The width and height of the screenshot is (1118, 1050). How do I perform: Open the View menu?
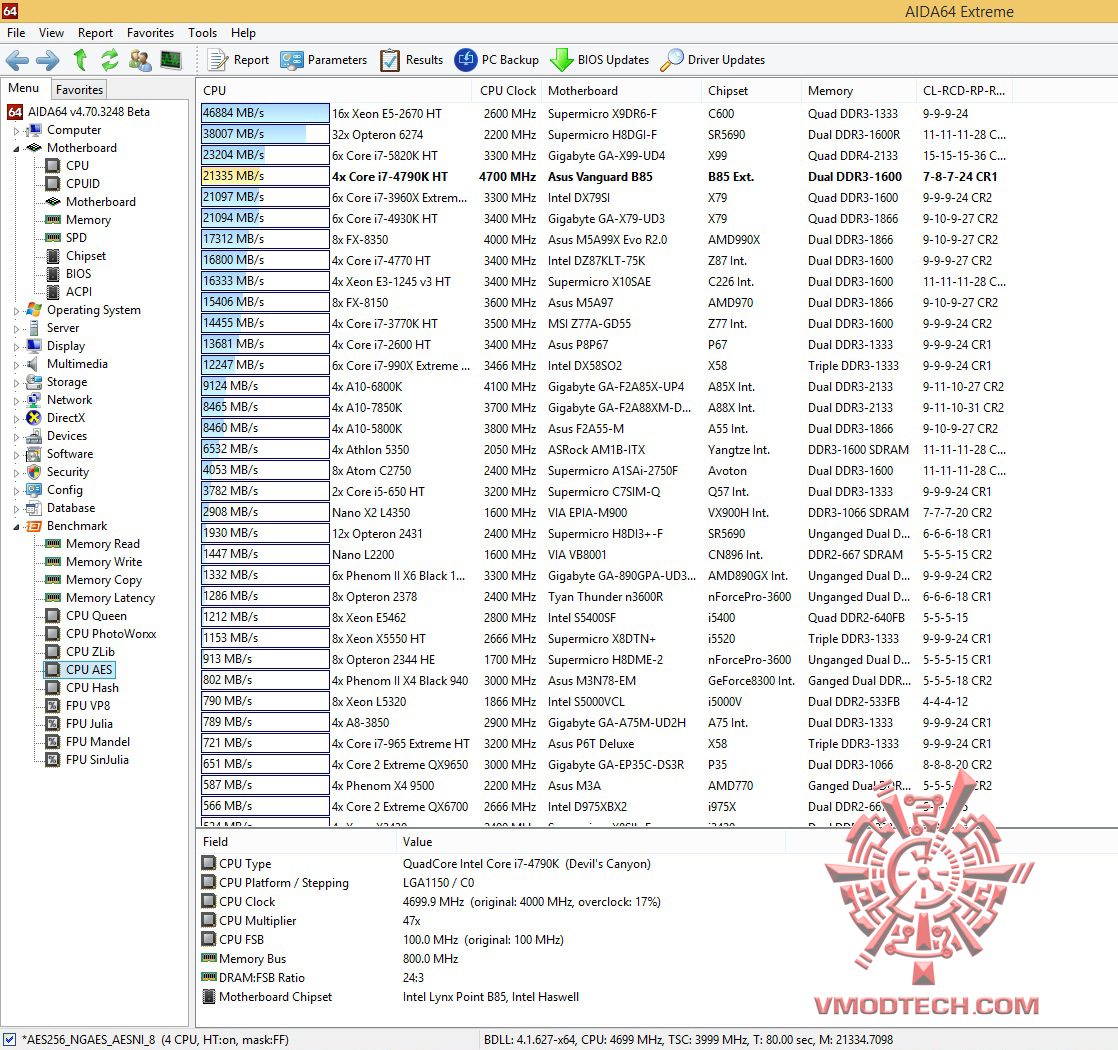pos(51,33)
